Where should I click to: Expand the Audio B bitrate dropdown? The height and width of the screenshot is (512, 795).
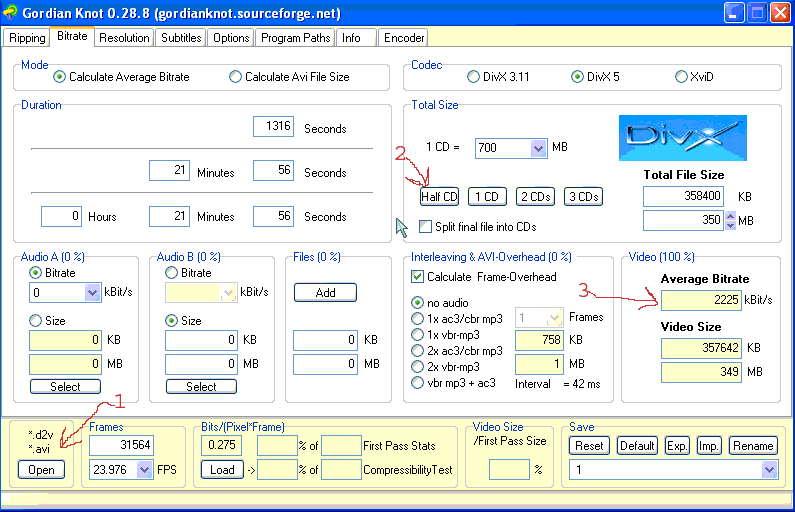[x=228, y=292]
